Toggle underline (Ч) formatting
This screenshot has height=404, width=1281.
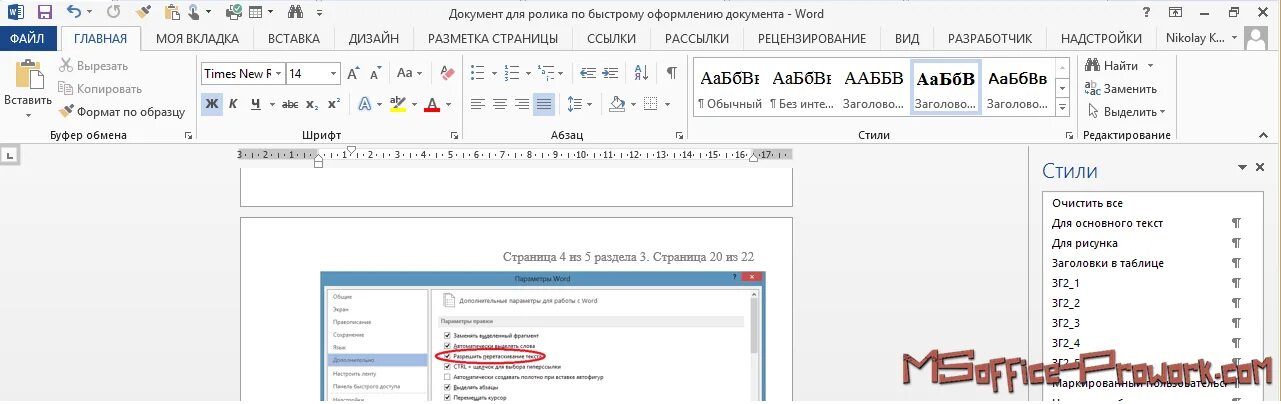click(x=256, y=104)
